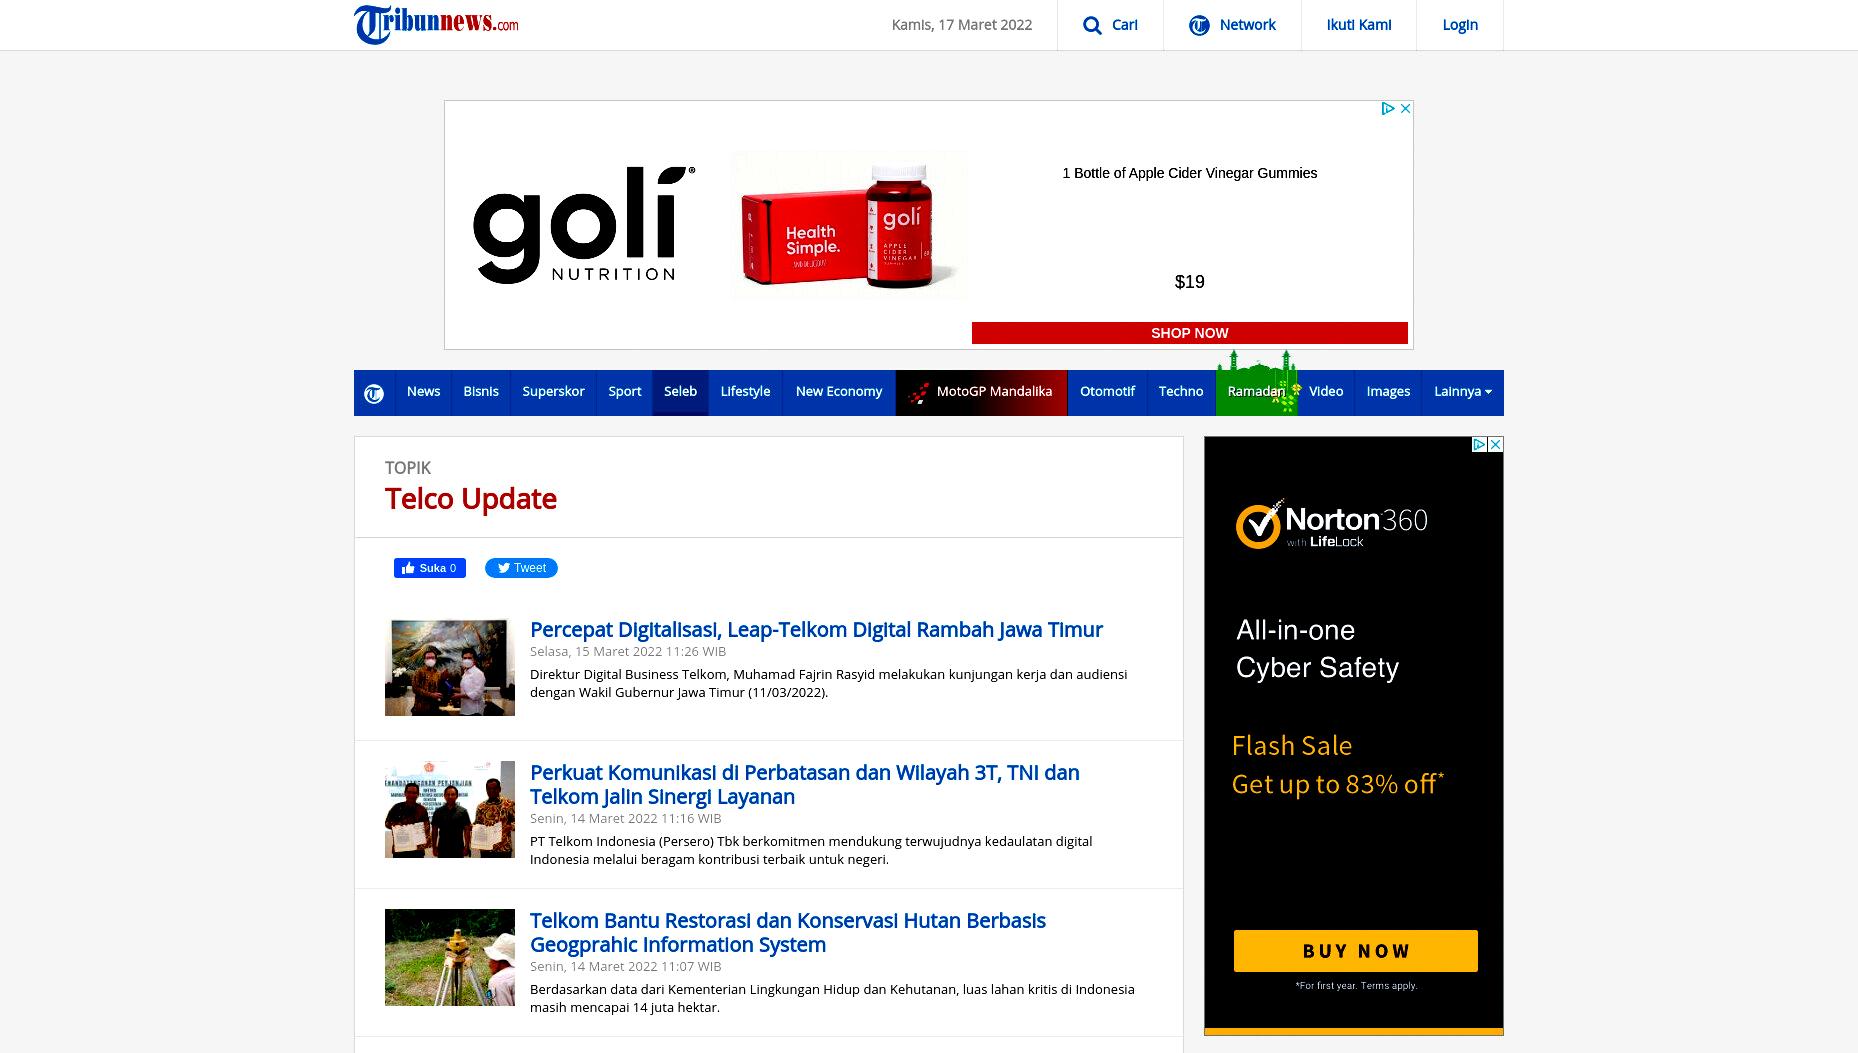Open the Bisnis section

481,392
